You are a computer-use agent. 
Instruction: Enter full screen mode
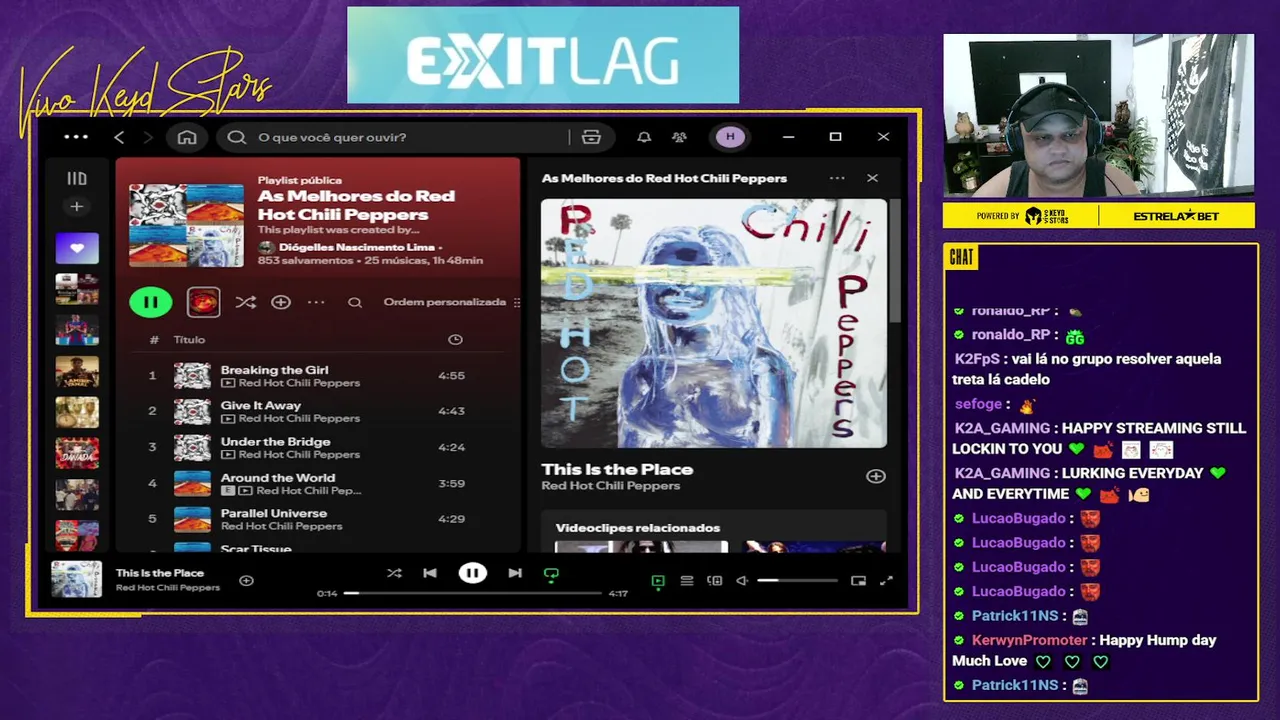[886, 580]
